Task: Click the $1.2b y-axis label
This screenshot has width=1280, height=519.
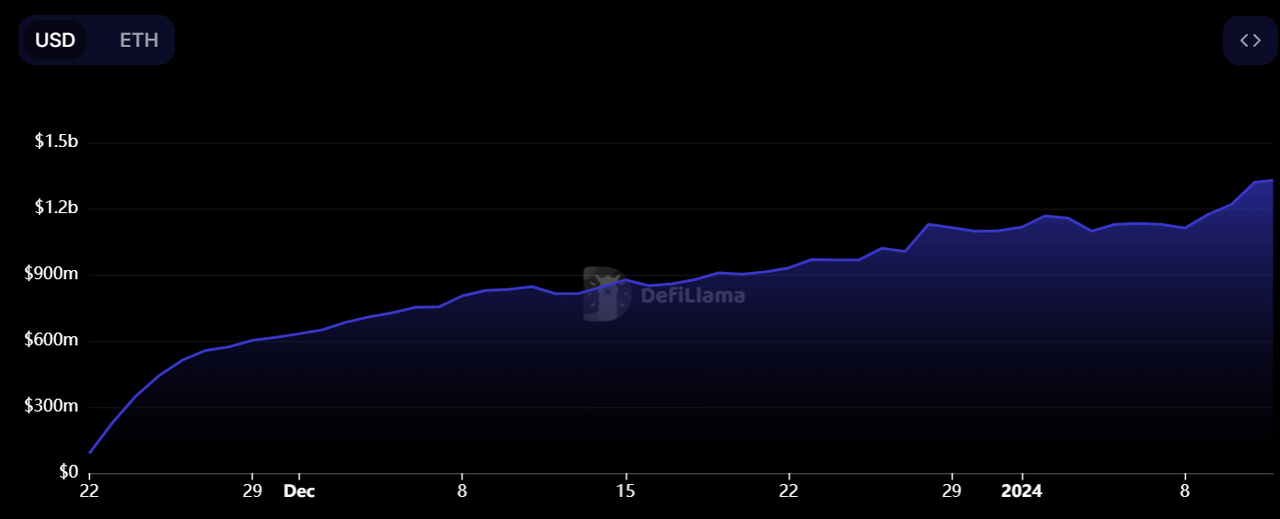Action: [x=56, y=207]
